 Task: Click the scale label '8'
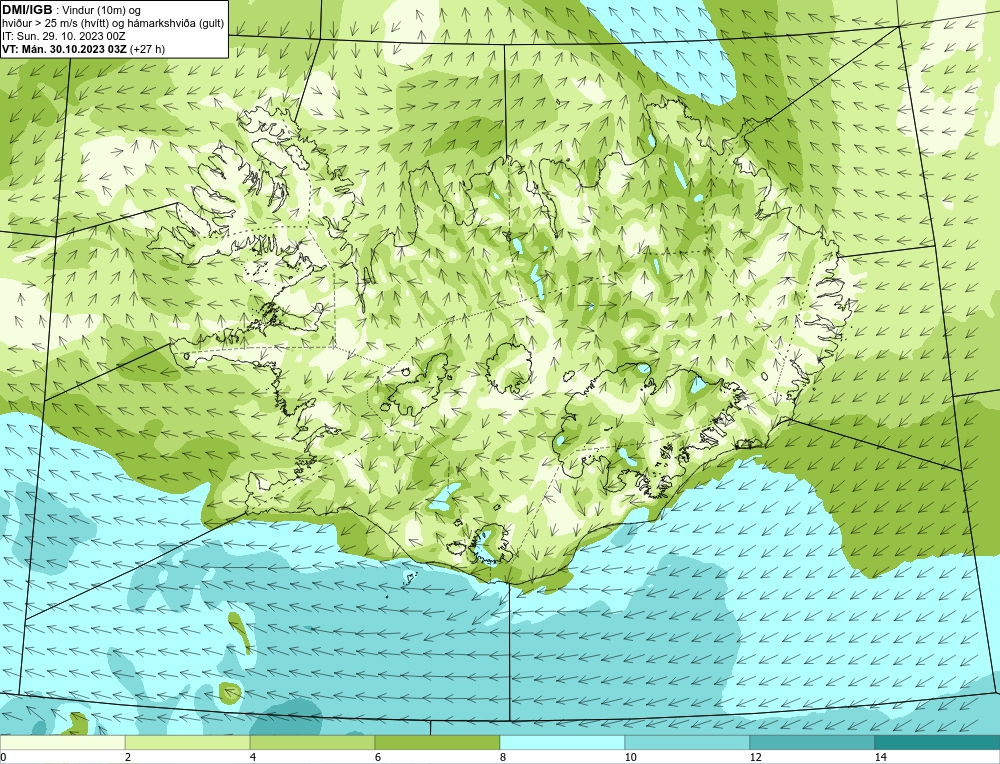click(x=503, y=757)
